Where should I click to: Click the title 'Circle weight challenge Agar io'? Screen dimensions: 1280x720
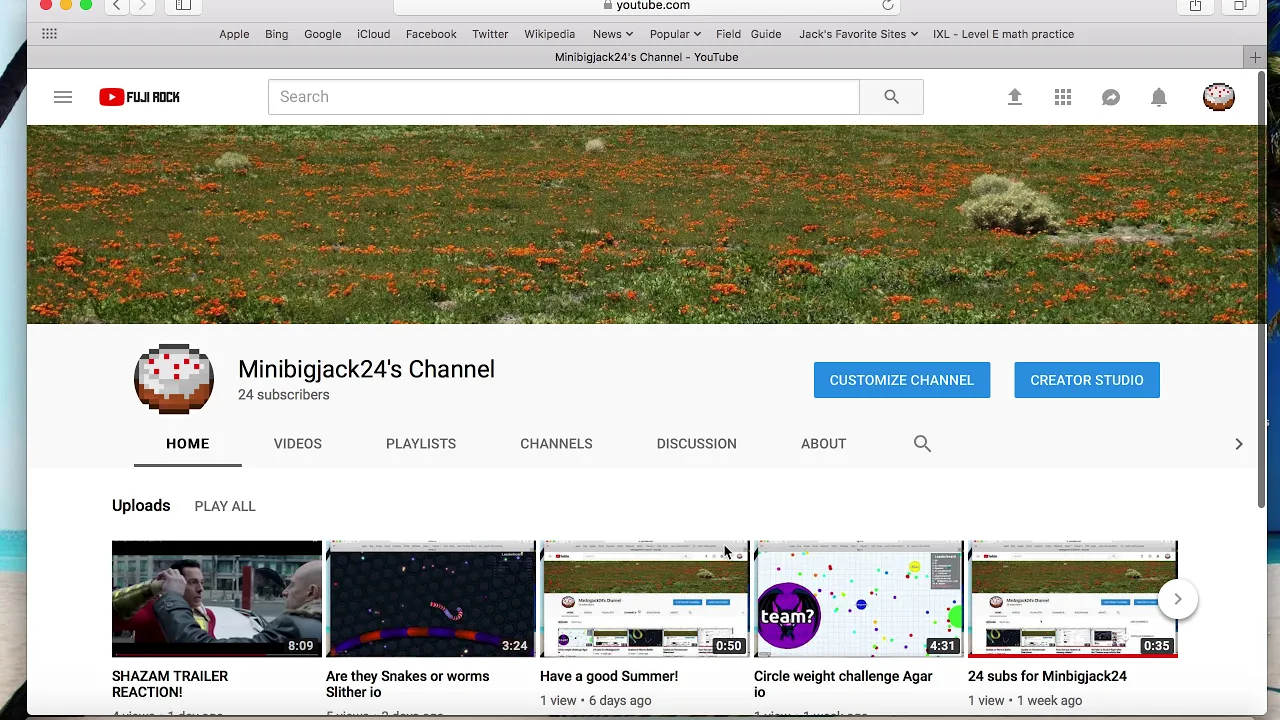[x=843, y=684]
